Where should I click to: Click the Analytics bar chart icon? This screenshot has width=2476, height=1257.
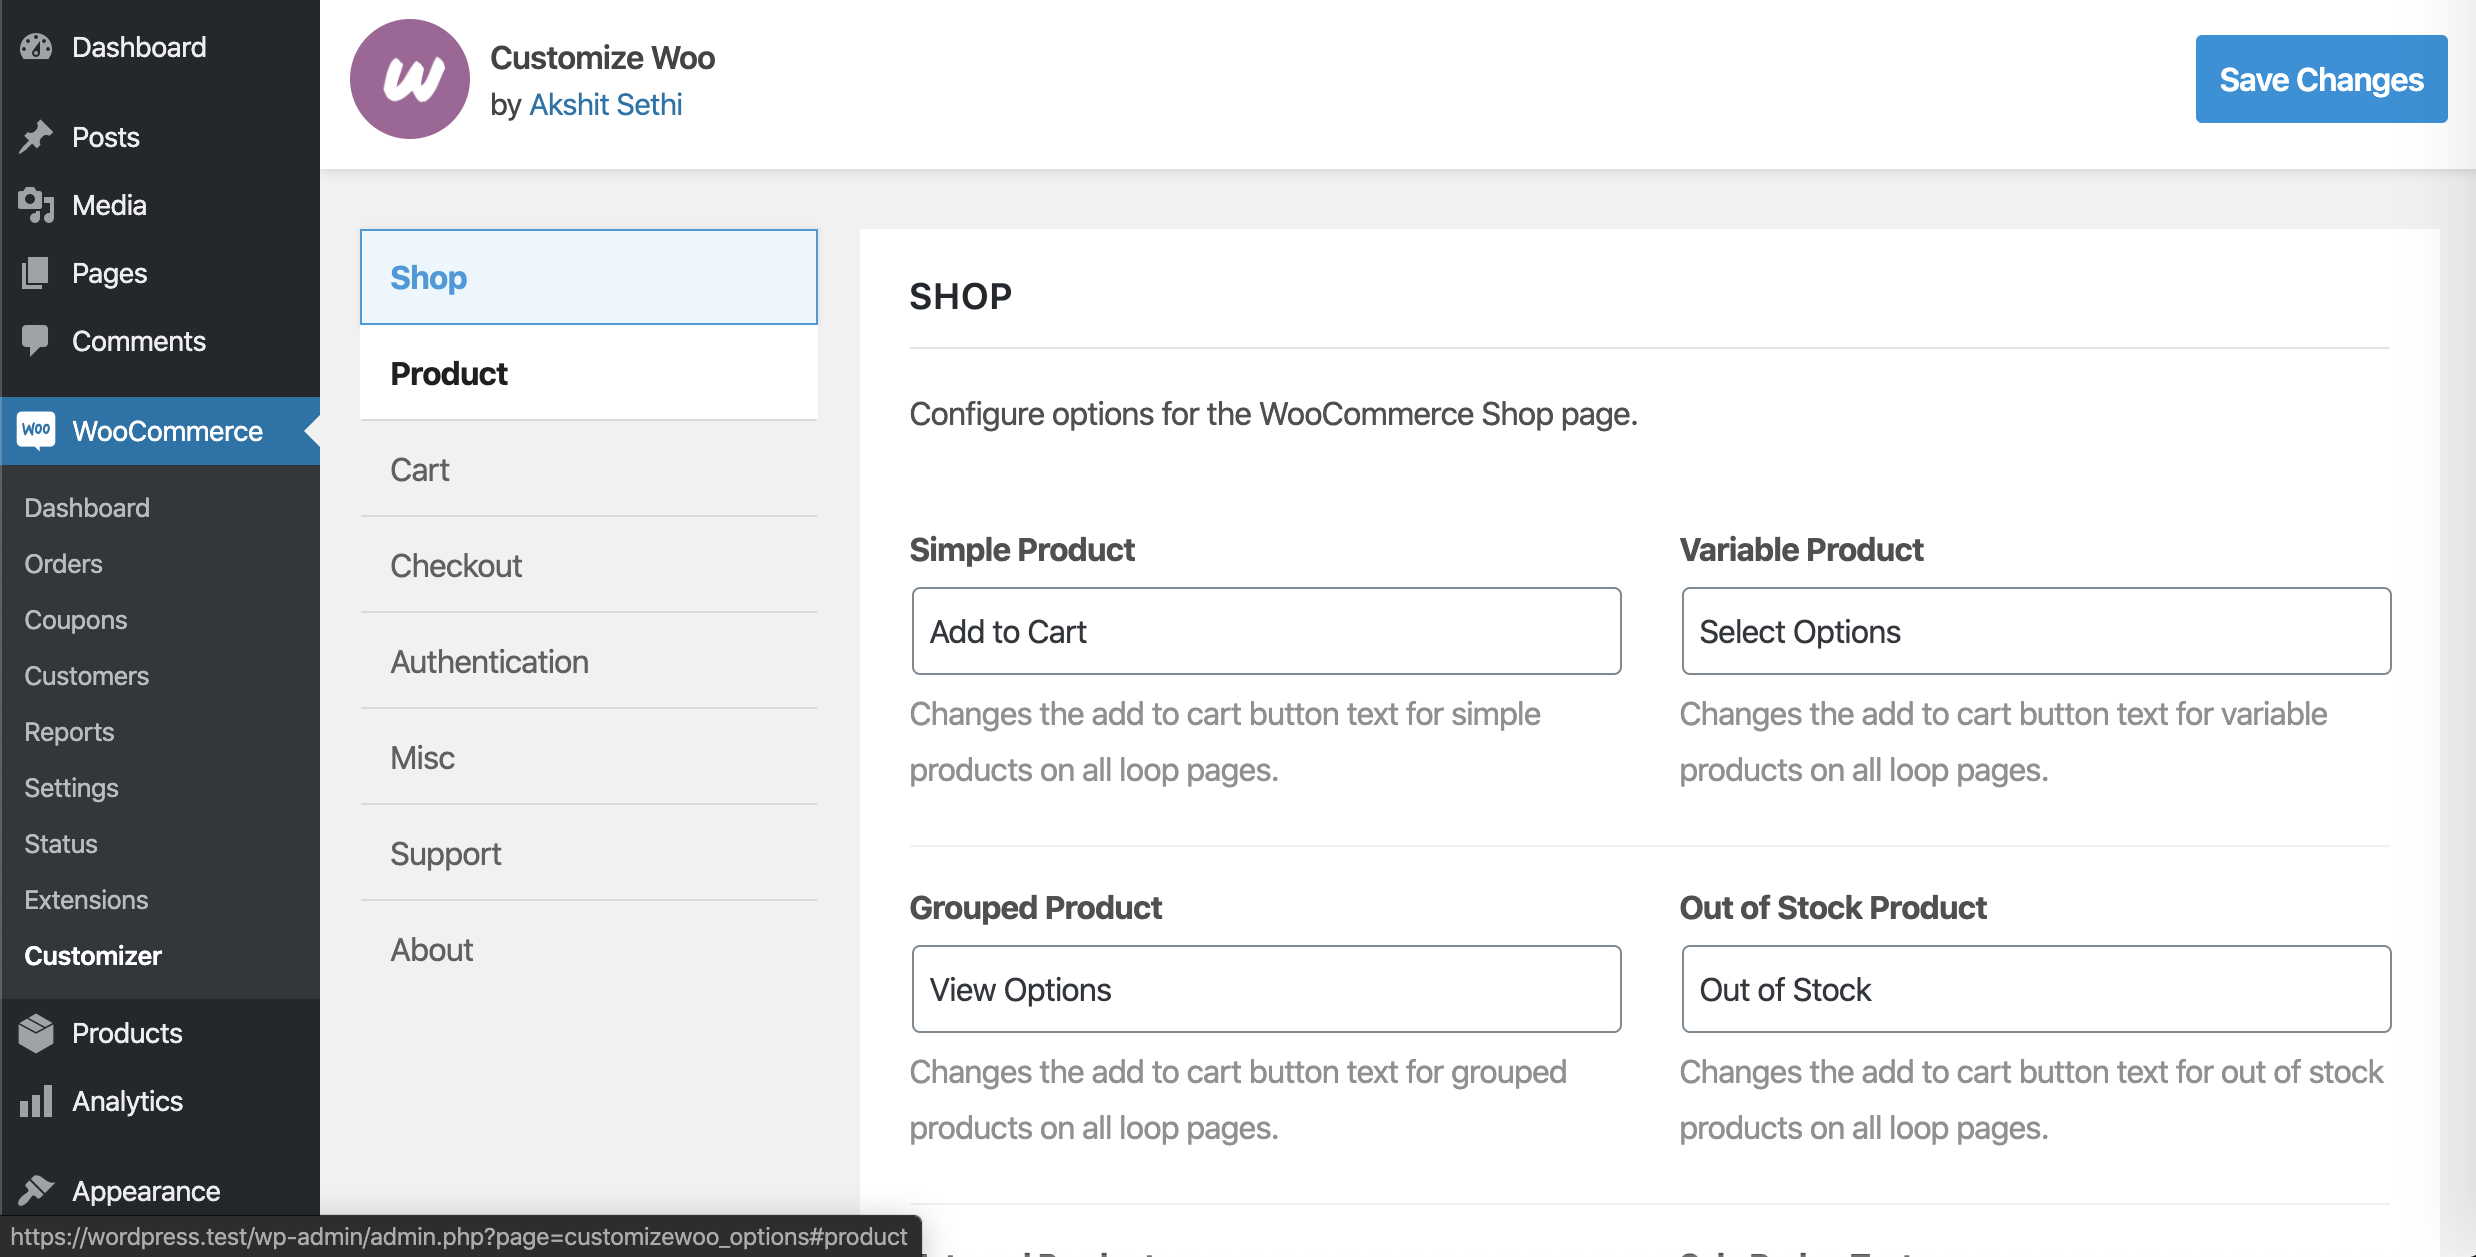(x=36, y=1101)
